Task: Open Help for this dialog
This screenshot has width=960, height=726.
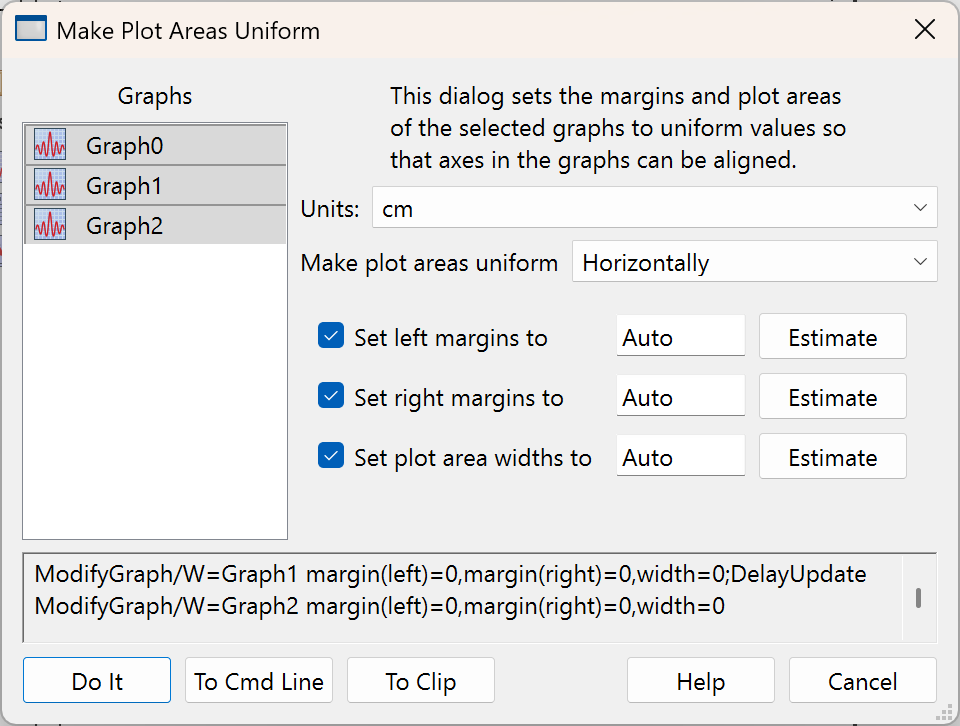Action: pos(700,681)
